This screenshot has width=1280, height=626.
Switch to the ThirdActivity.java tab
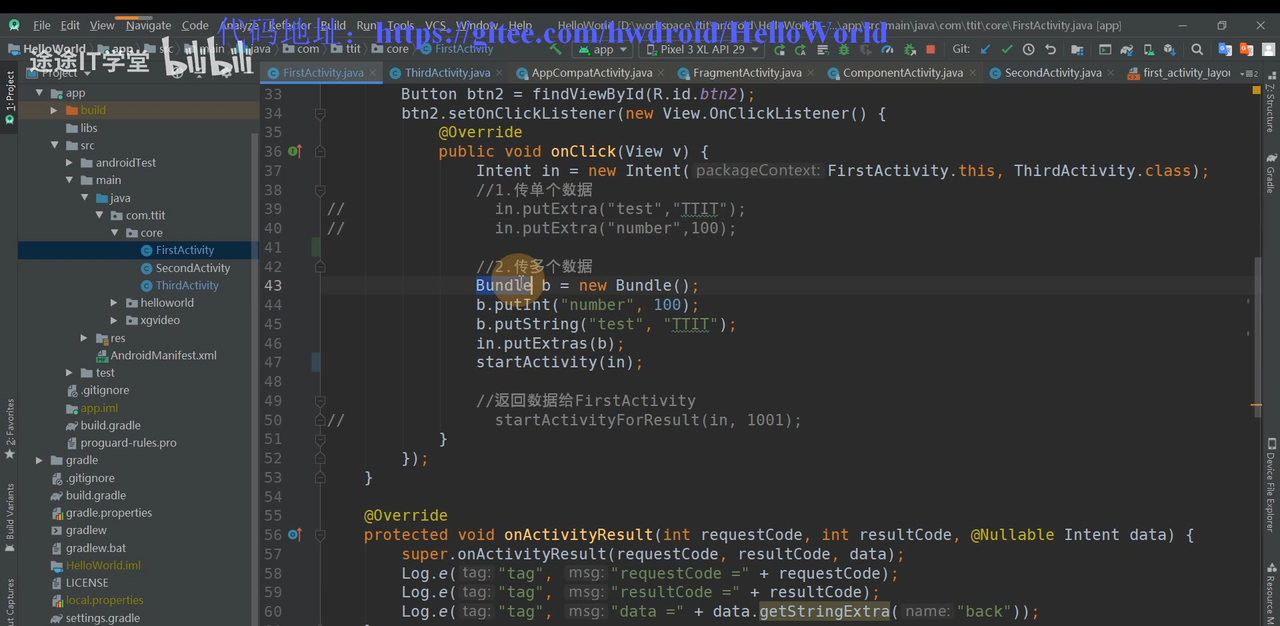pyautogui.click(x=447, y=73)
